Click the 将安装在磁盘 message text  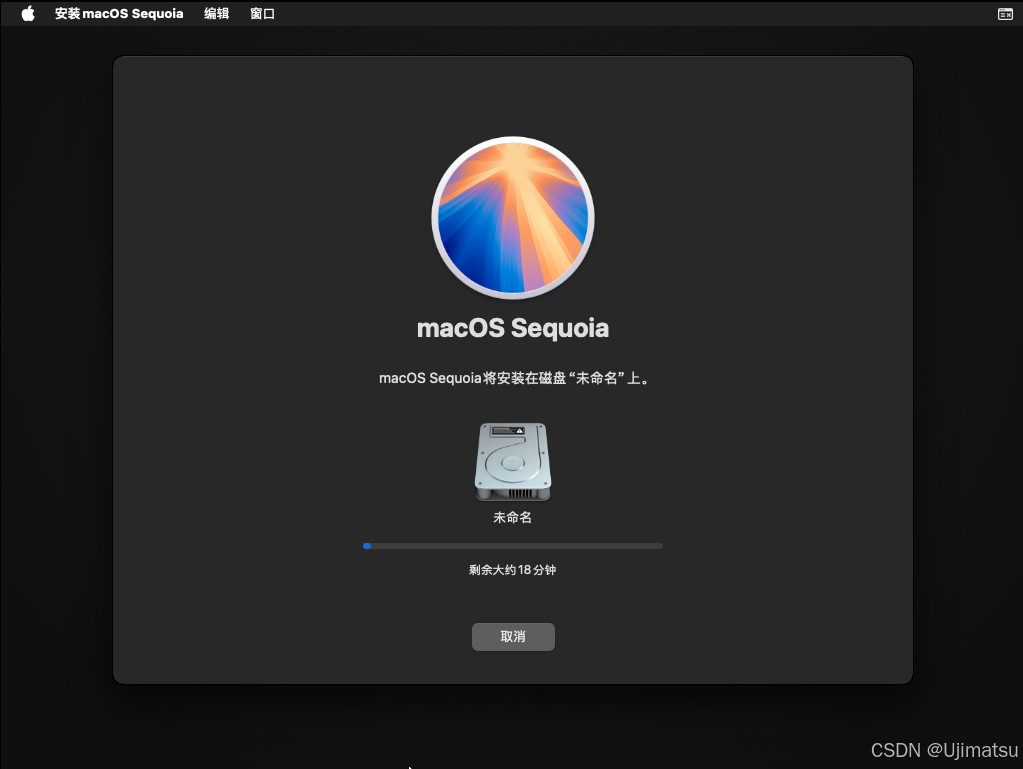click(x=515, y=378)
